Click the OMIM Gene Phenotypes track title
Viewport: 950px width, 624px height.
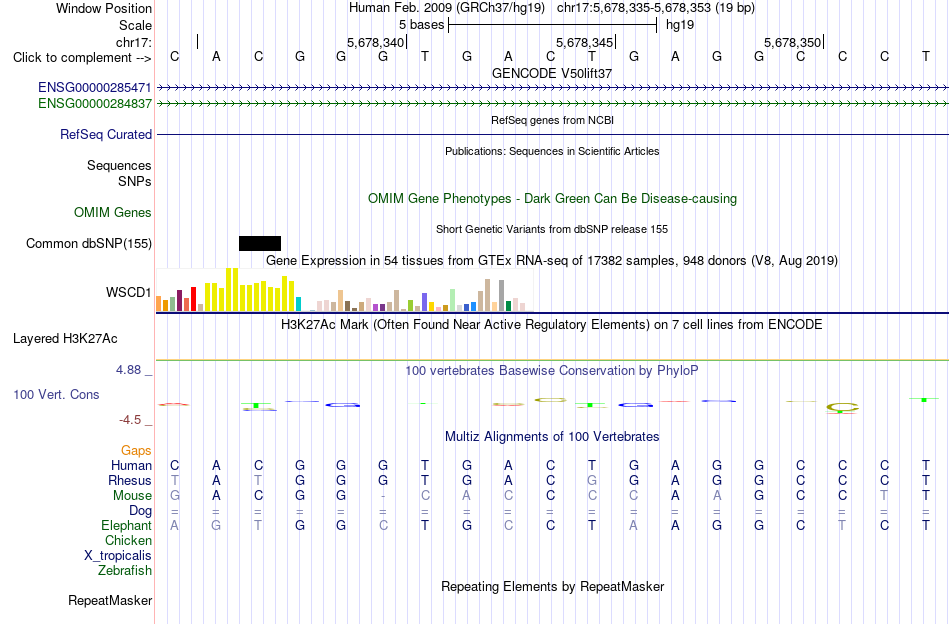[x=552, y=199]
